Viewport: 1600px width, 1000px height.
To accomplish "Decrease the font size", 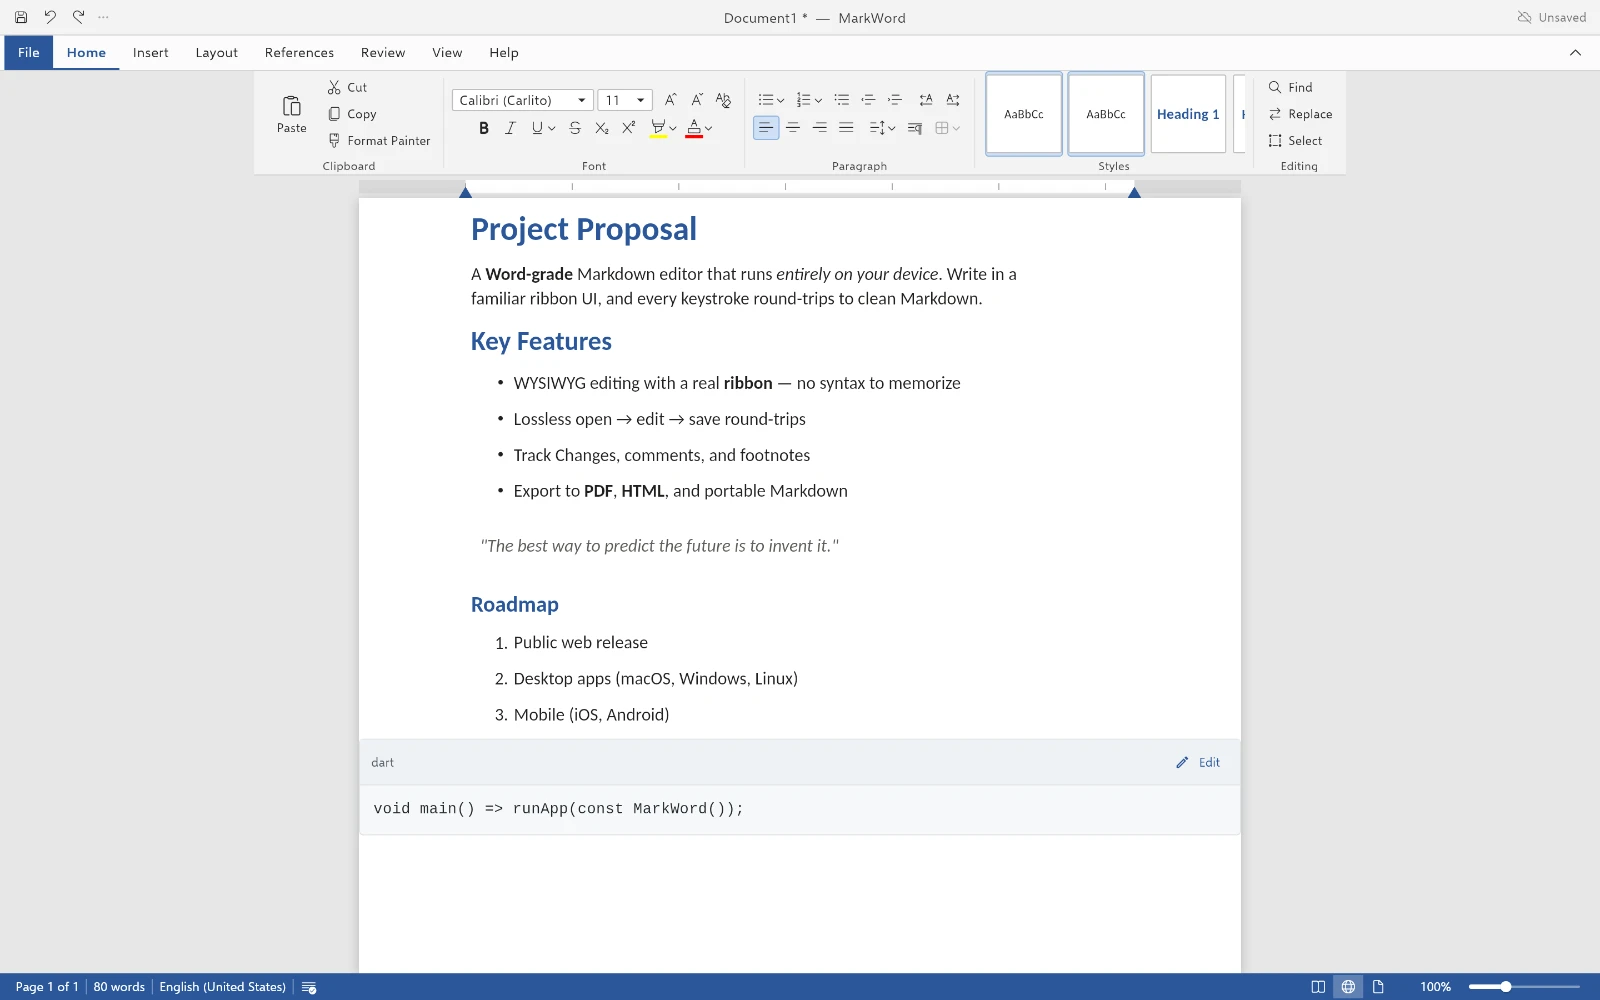I will (697, 100).
